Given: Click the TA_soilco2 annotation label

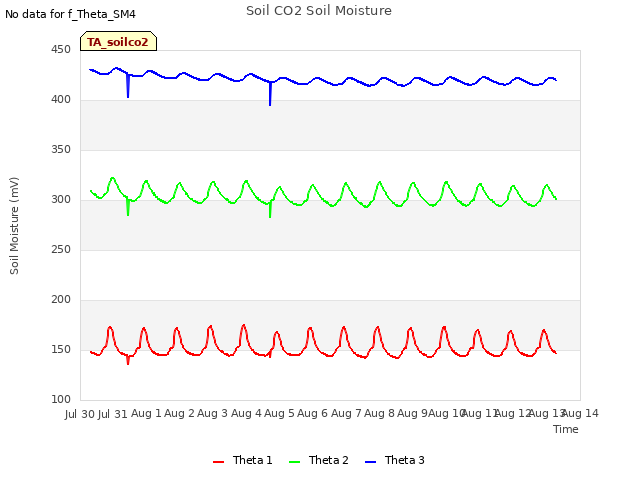Looking at the screenshot, I should [x=118, y=42].
